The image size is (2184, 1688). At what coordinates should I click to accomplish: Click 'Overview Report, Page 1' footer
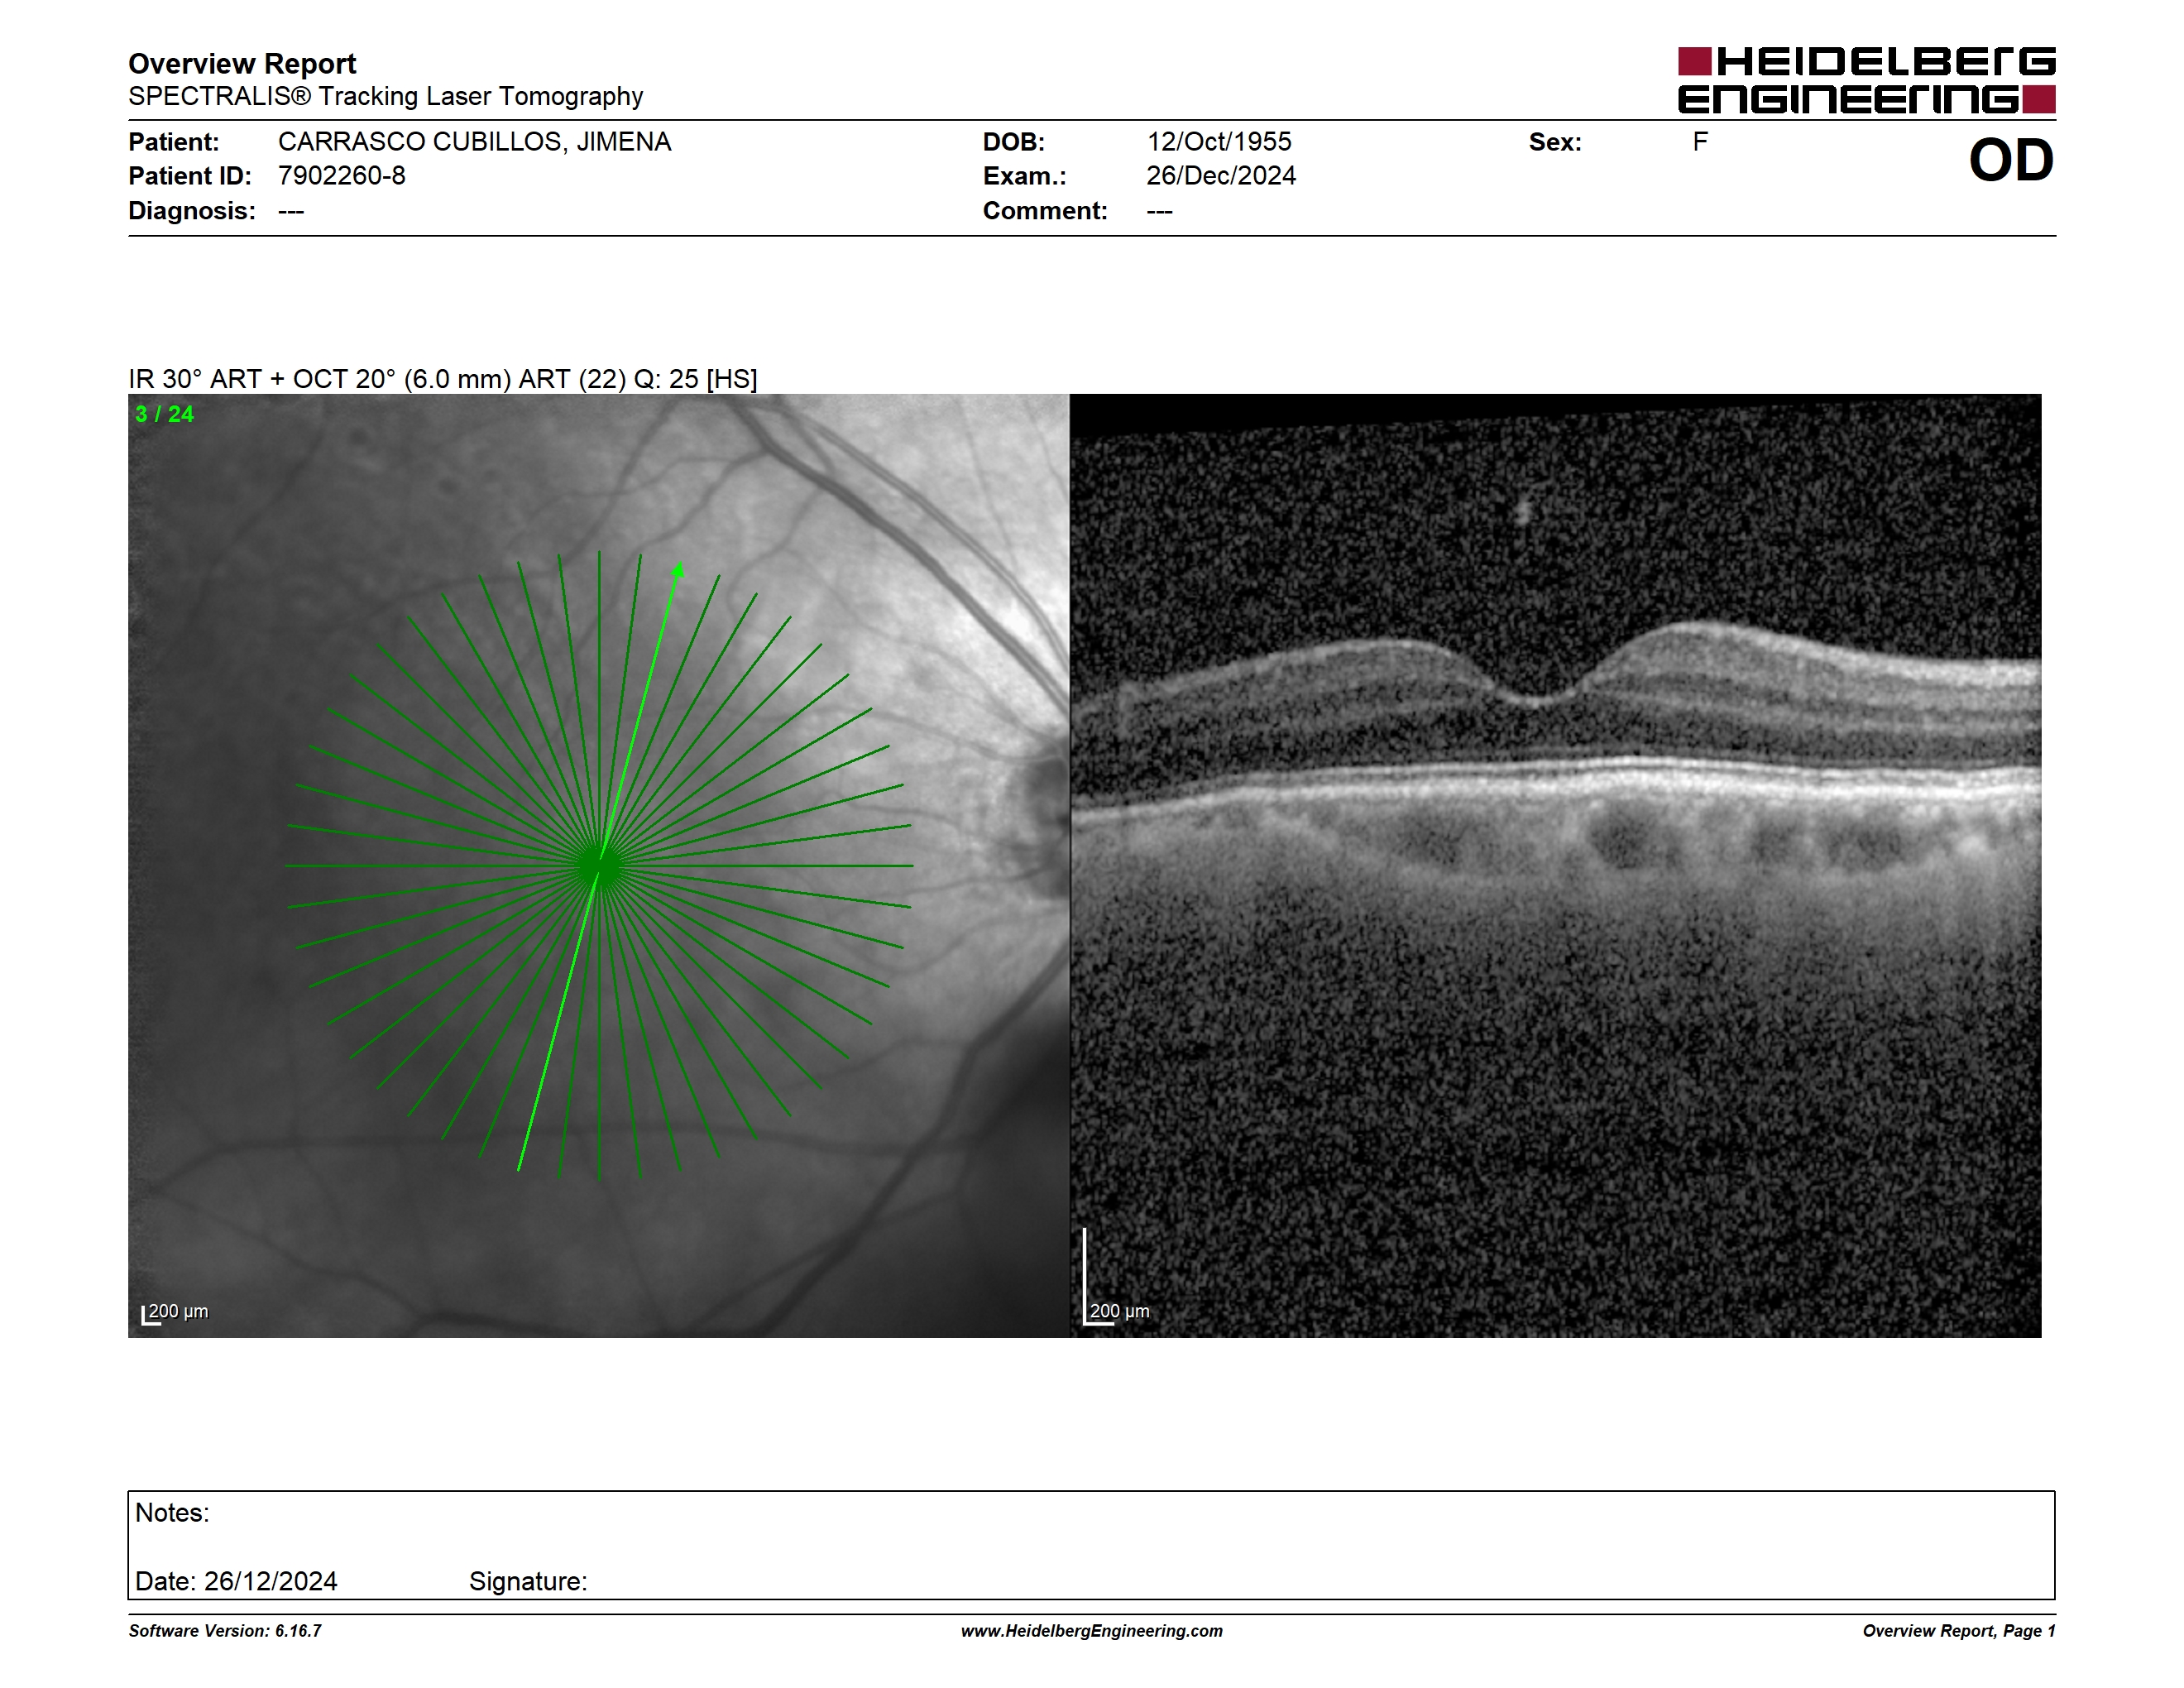(1959, 1631)
